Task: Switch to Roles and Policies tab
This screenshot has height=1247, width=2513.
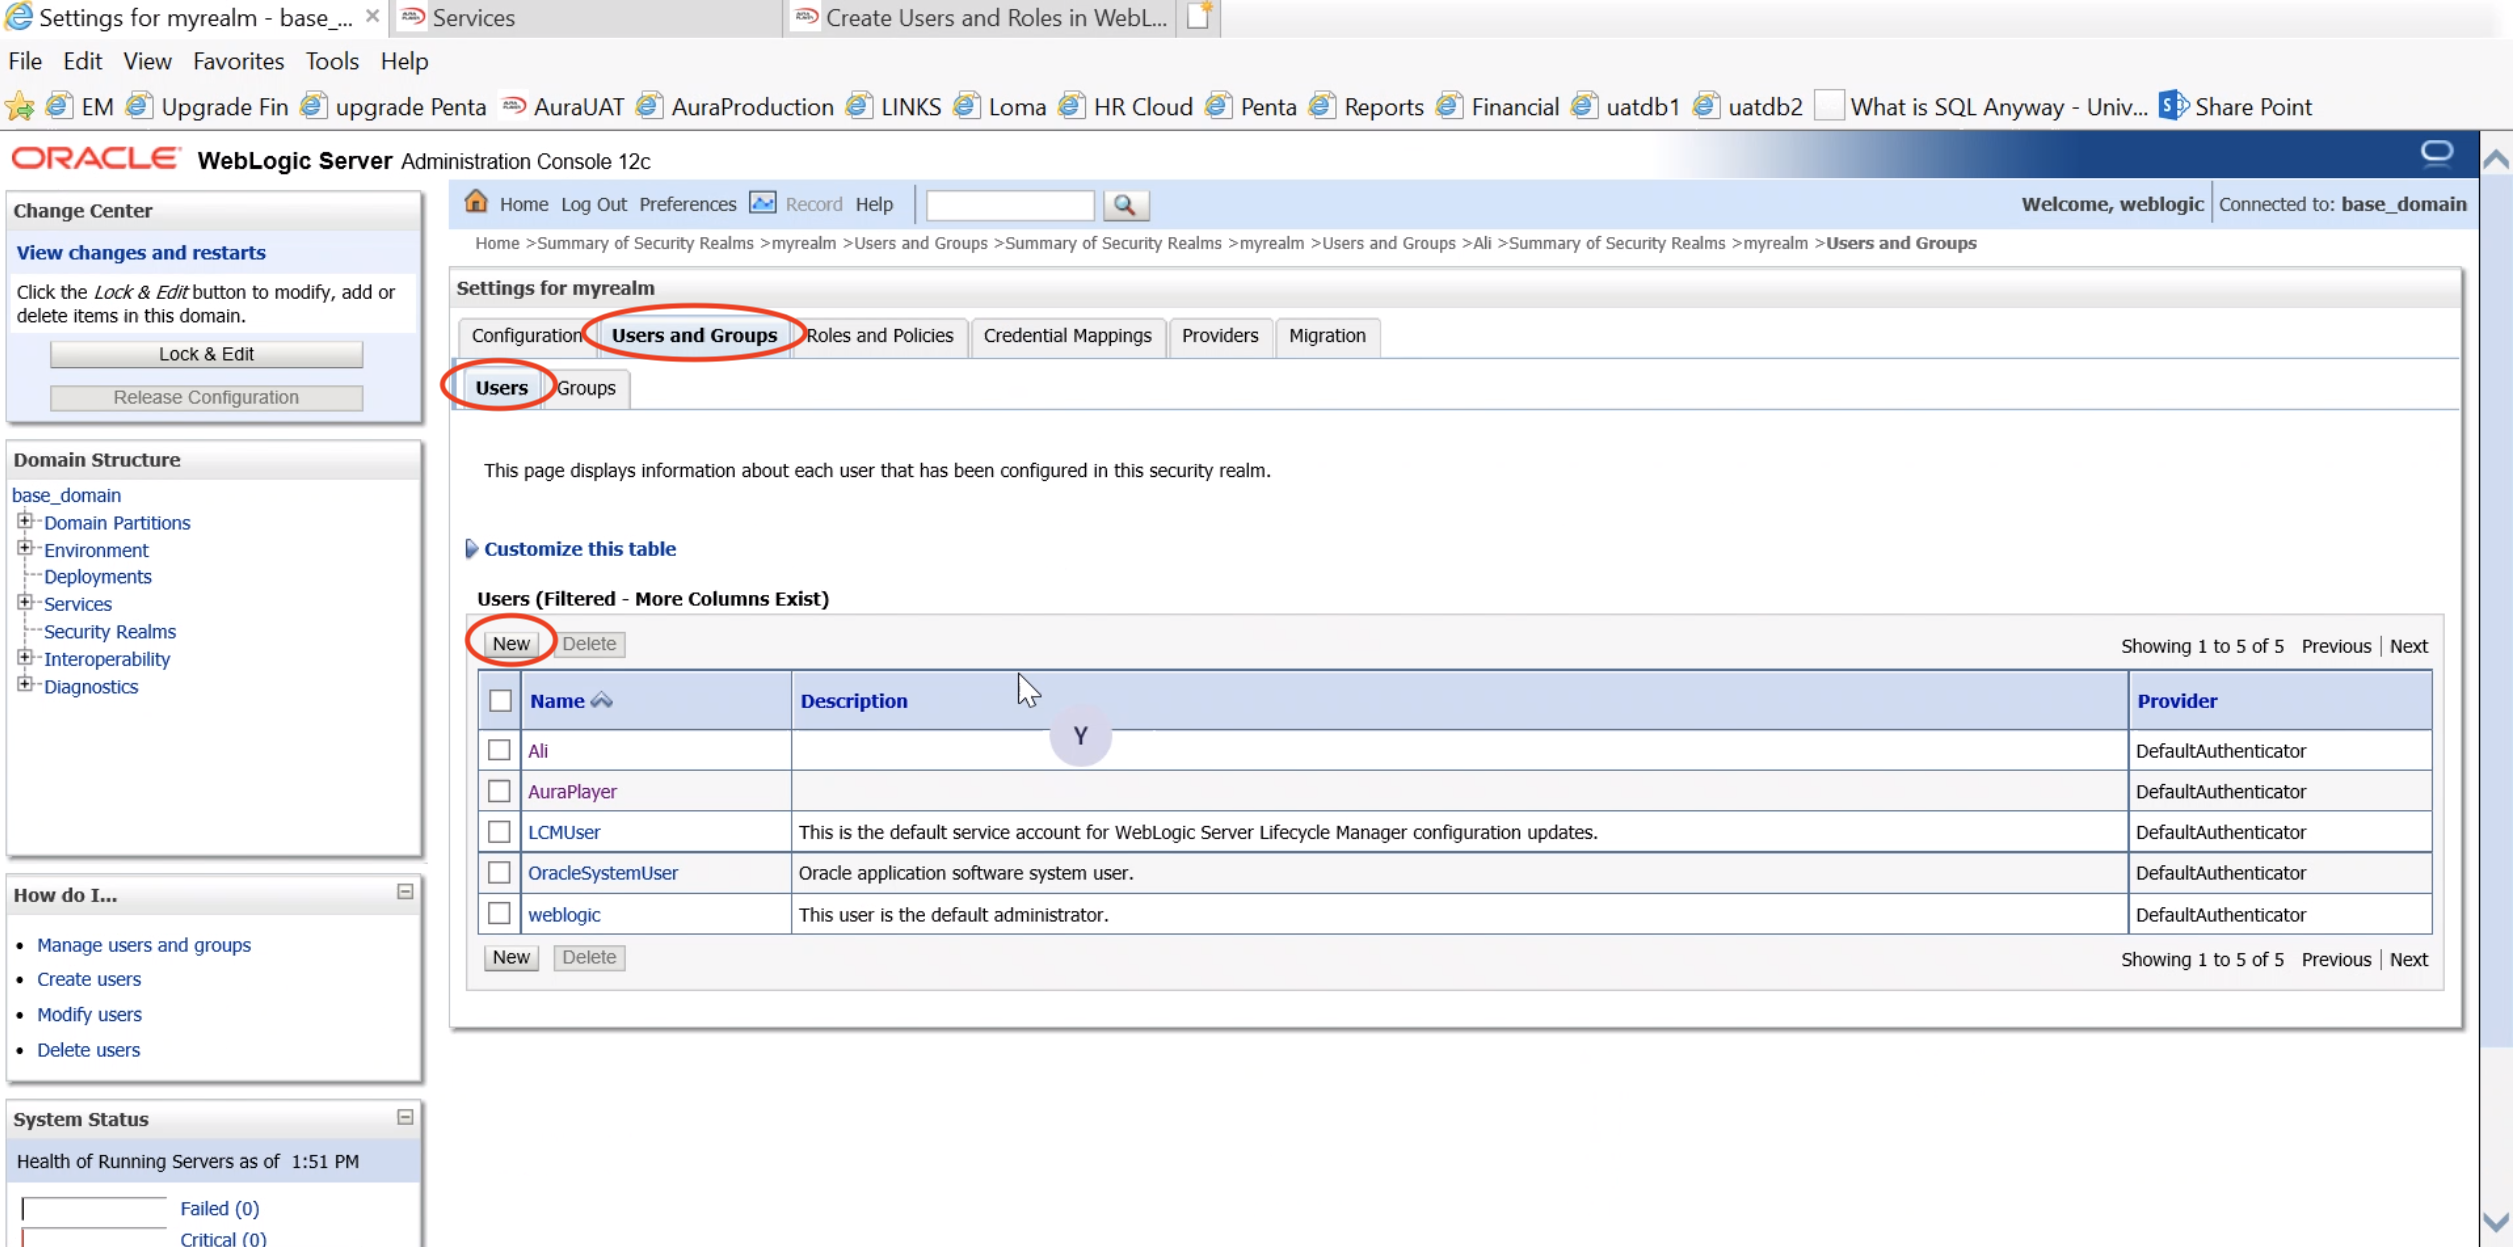Action: [880, 336]
